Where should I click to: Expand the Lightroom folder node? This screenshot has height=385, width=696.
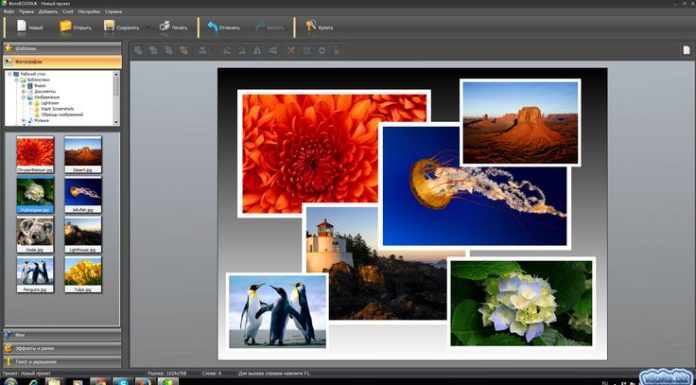pos(31,103)
